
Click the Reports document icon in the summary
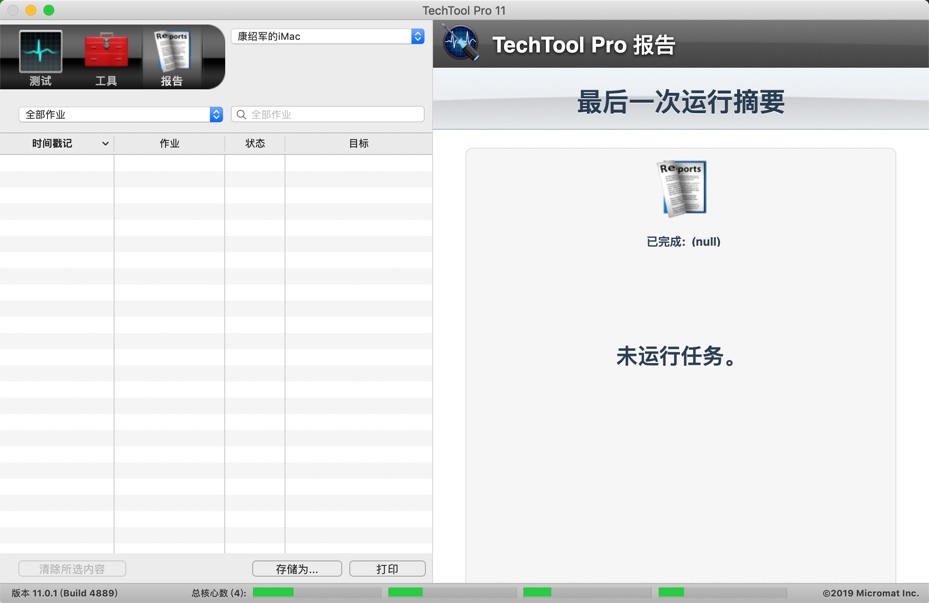(x=683, y=188)
